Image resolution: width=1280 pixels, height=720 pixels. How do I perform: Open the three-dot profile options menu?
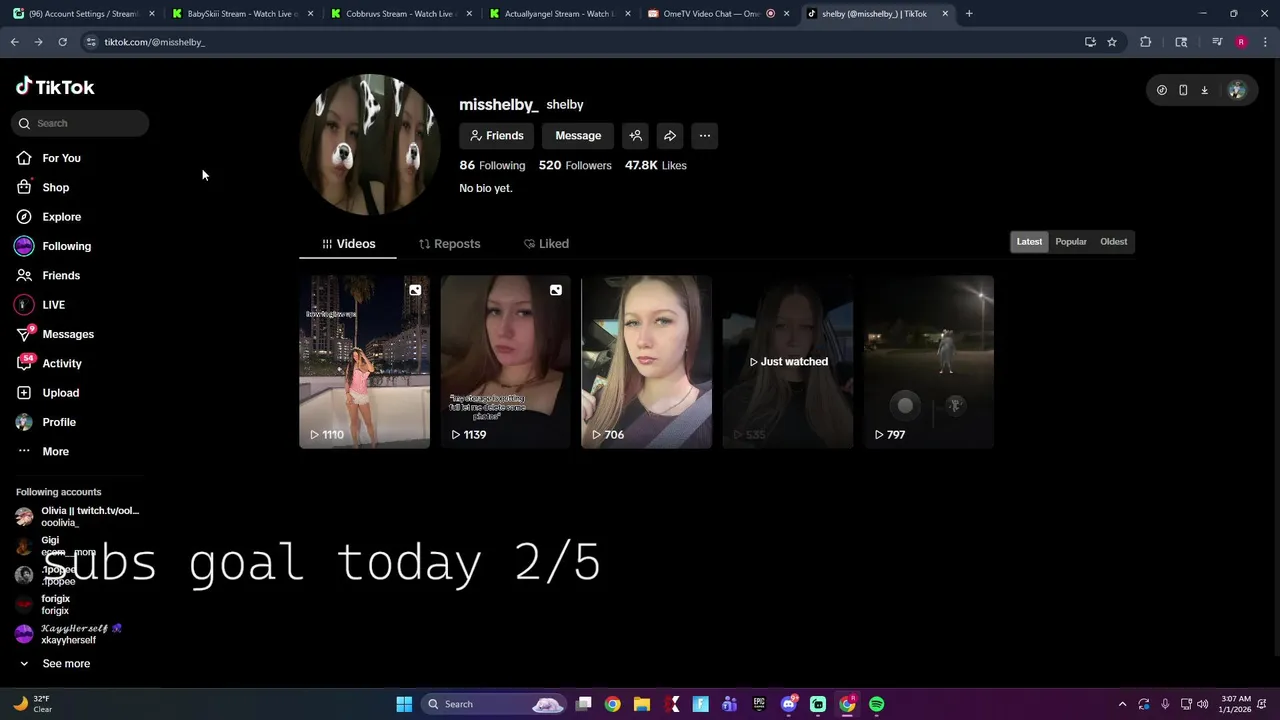[x=705, y=136]
